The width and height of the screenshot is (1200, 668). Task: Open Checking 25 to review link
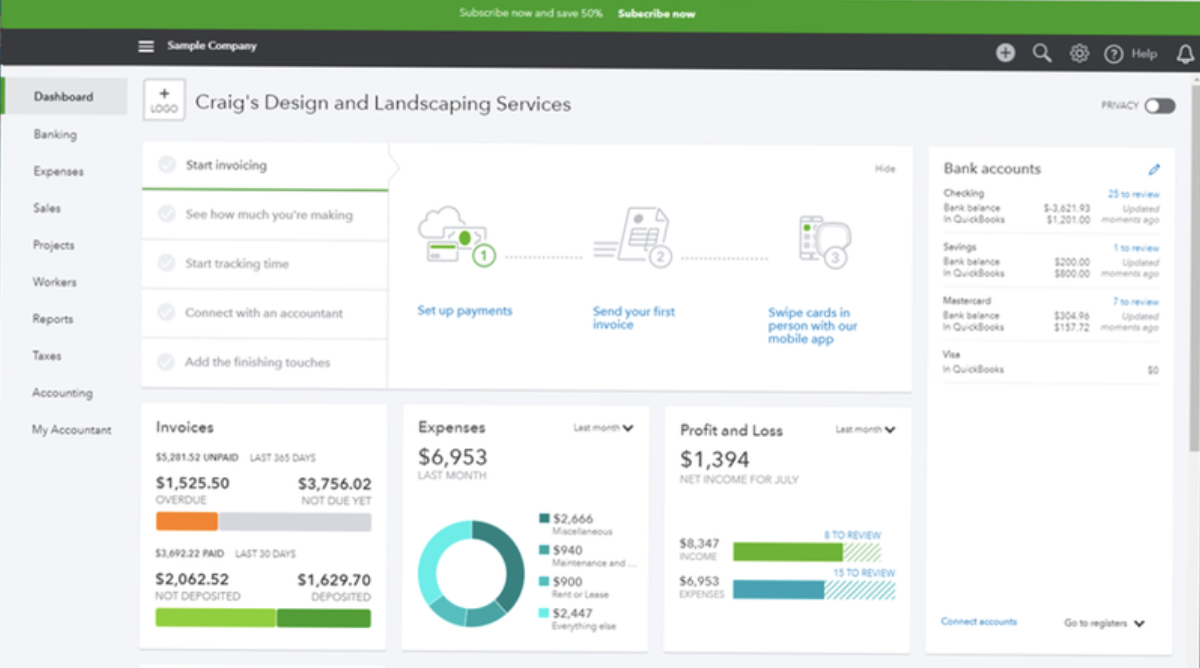click(1133, 194)
